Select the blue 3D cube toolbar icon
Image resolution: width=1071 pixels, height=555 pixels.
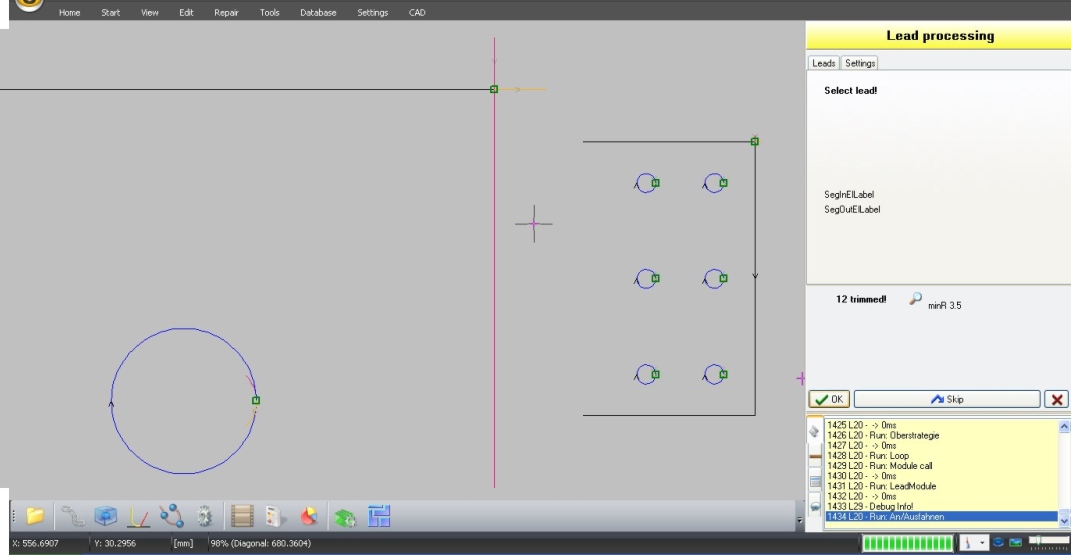105,516
